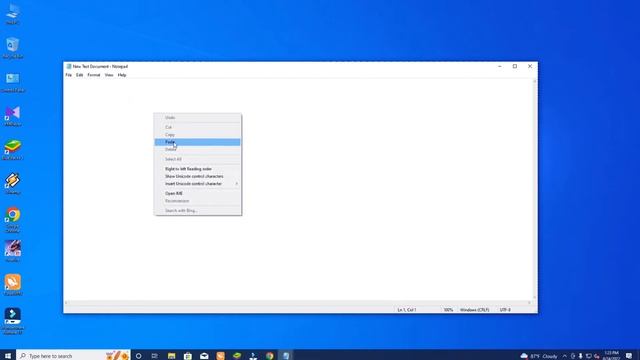Choose Open IME from context menu
The width and height of the screenshot is (640, 360).
tap(198, 193)
